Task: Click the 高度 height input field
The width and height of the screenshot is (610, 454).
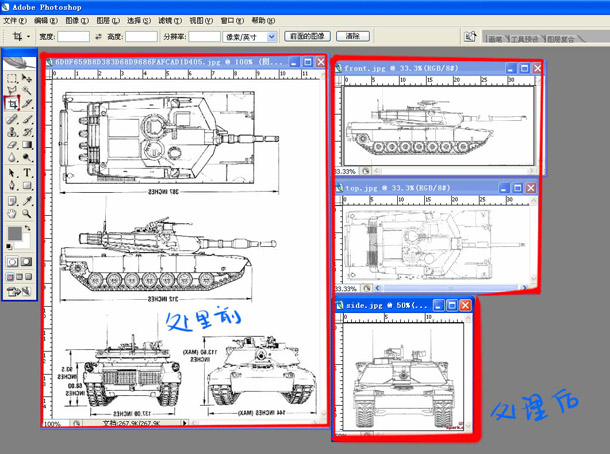Action: 141,37
